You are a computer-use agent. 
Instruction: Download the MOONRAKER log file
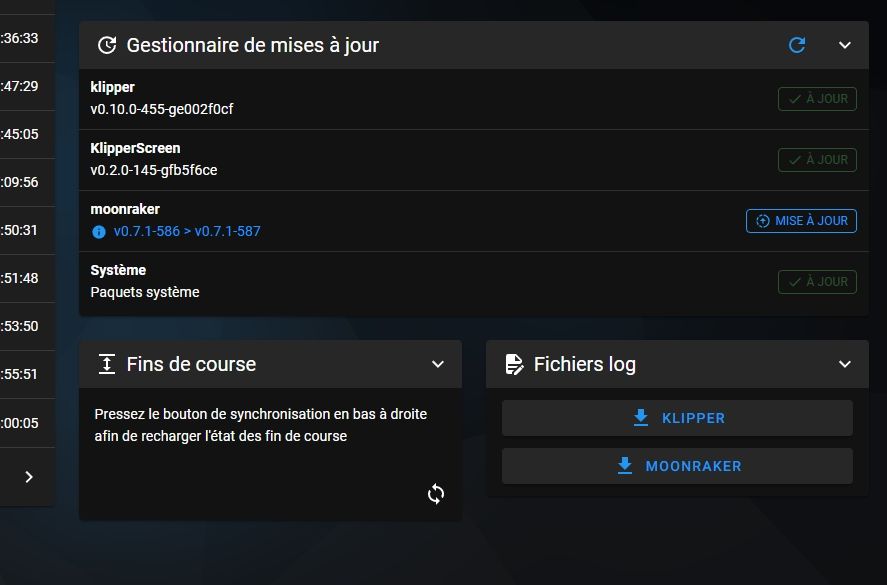[x=677, y=466]
